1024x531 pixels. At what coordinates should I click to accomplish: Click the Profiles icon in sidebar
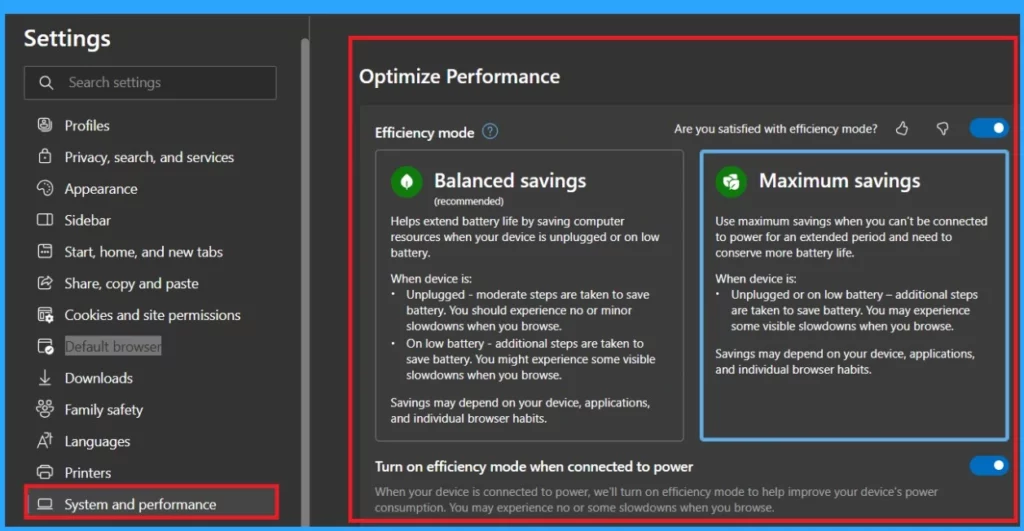(x=44, y=125)
